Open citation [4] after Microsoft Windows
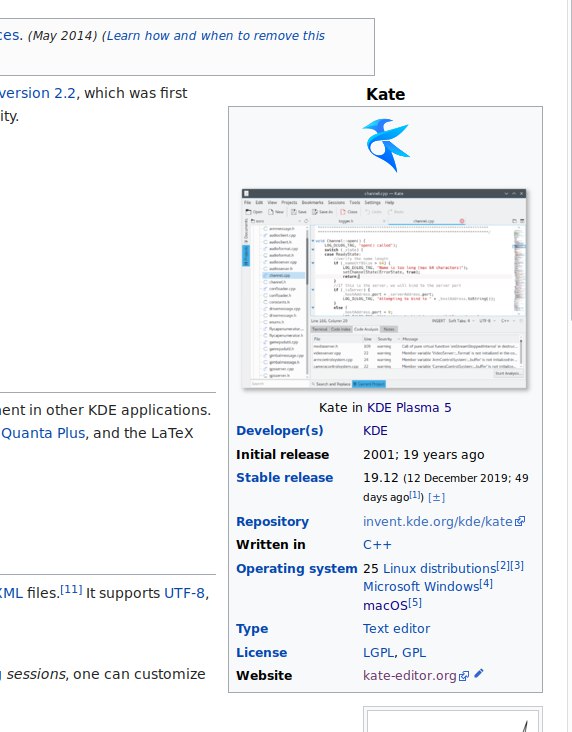 click(x=486, y=584)
